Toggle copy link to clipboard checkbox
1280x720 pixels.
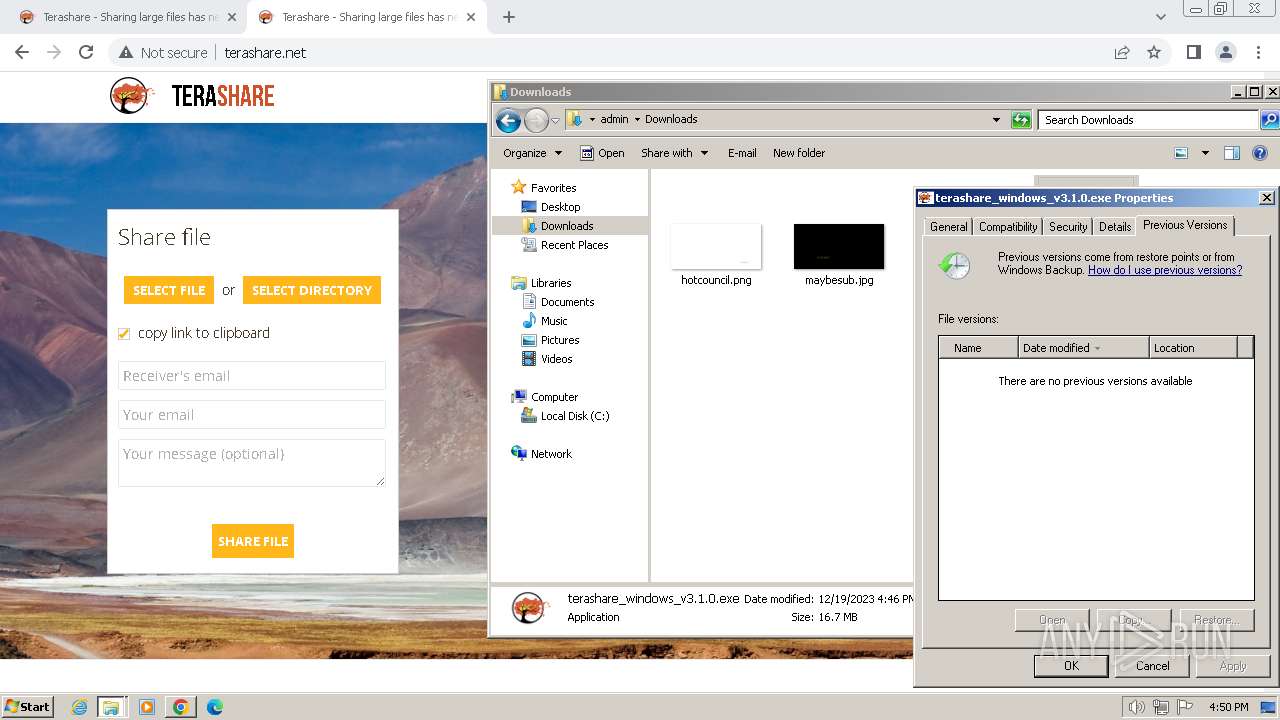pyautogui.click(x=124, y=334)
